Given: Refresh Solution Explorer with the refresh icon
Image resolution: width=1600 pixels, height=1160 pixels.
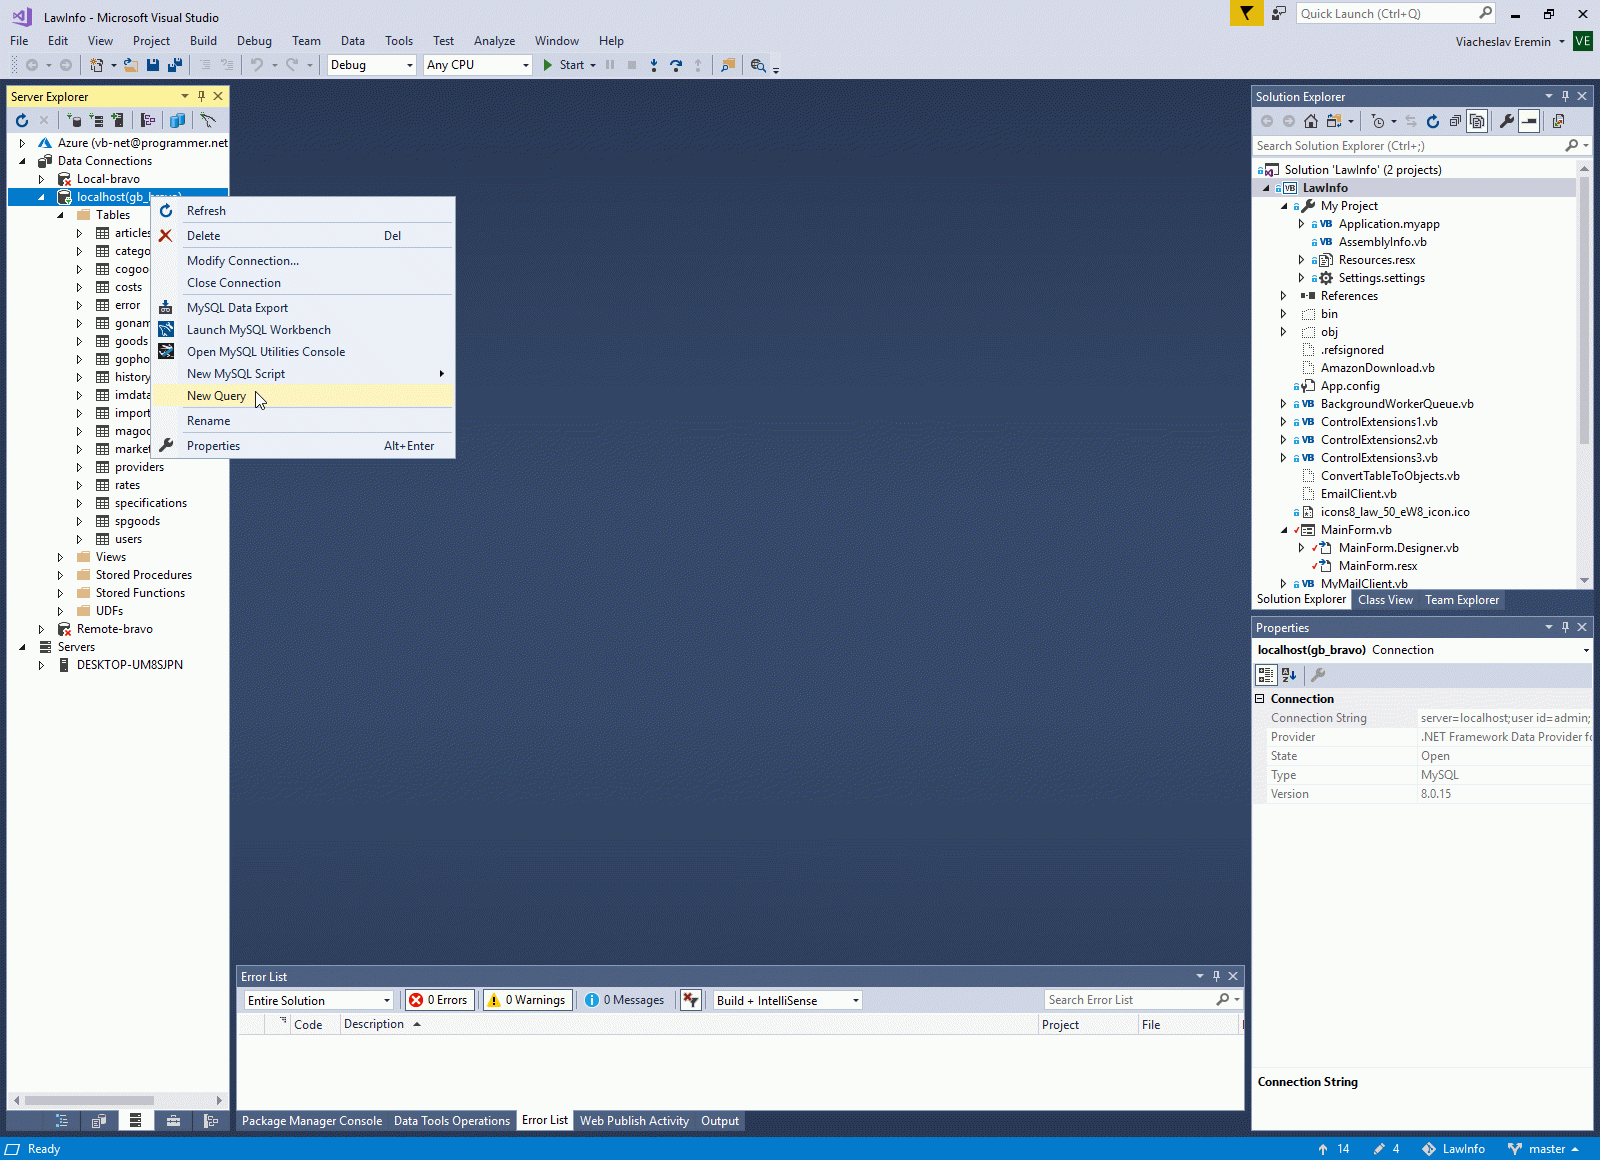Looking at the screenshot, I should [x=1433, y=121].
